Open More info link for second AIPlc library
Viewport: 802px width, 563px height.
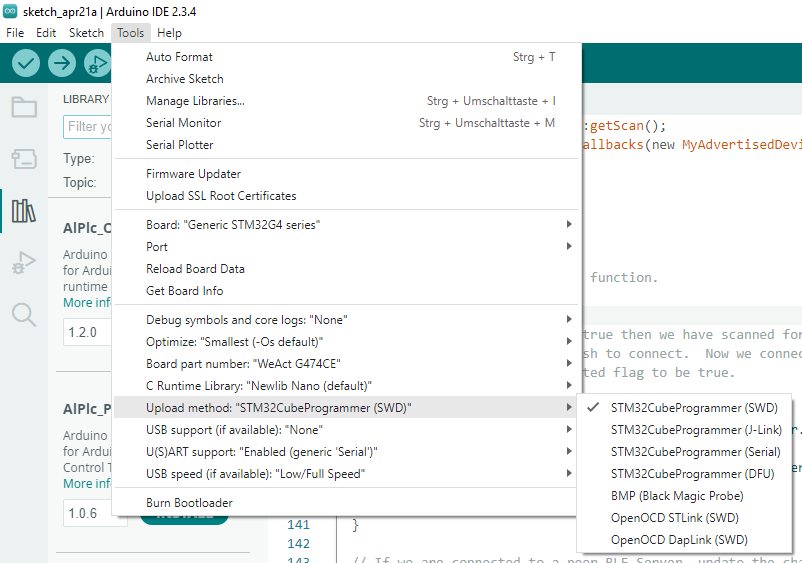(87, 484)
